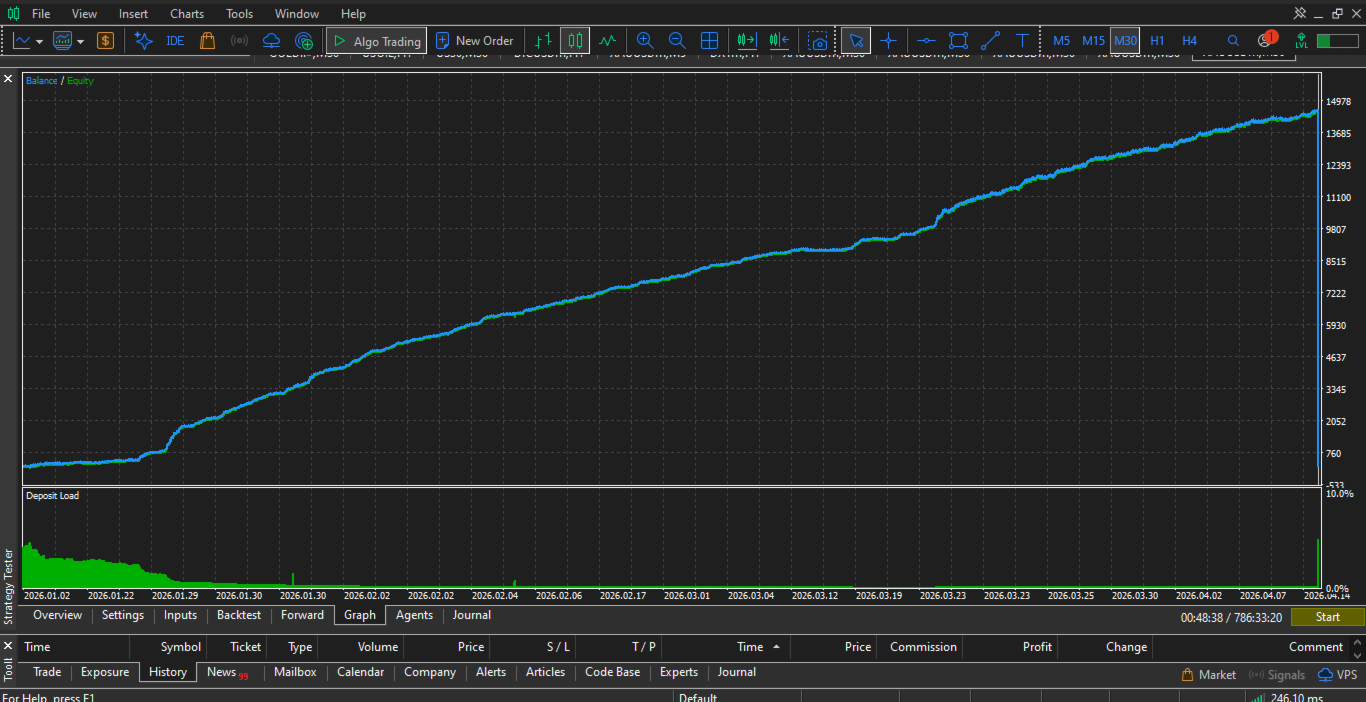Screen dimensions: 1366x702
Task: Toggle the chart shift icon
Action: point(779,41)
